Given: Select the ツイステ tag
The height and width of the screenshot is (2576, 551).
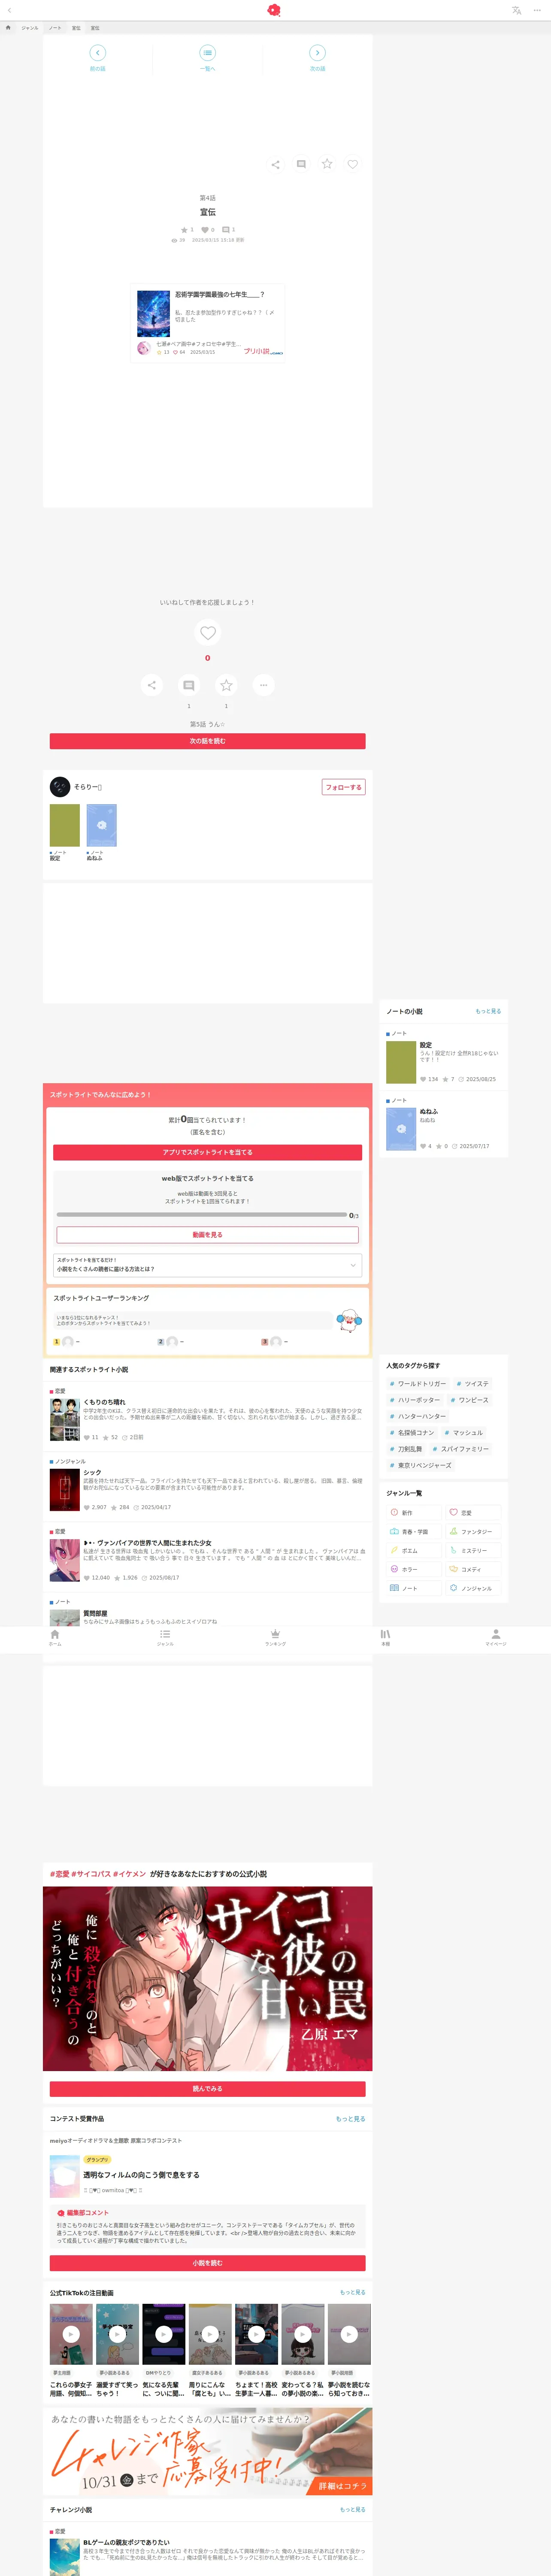Looking at the screenshot, I should (473, 1384).
